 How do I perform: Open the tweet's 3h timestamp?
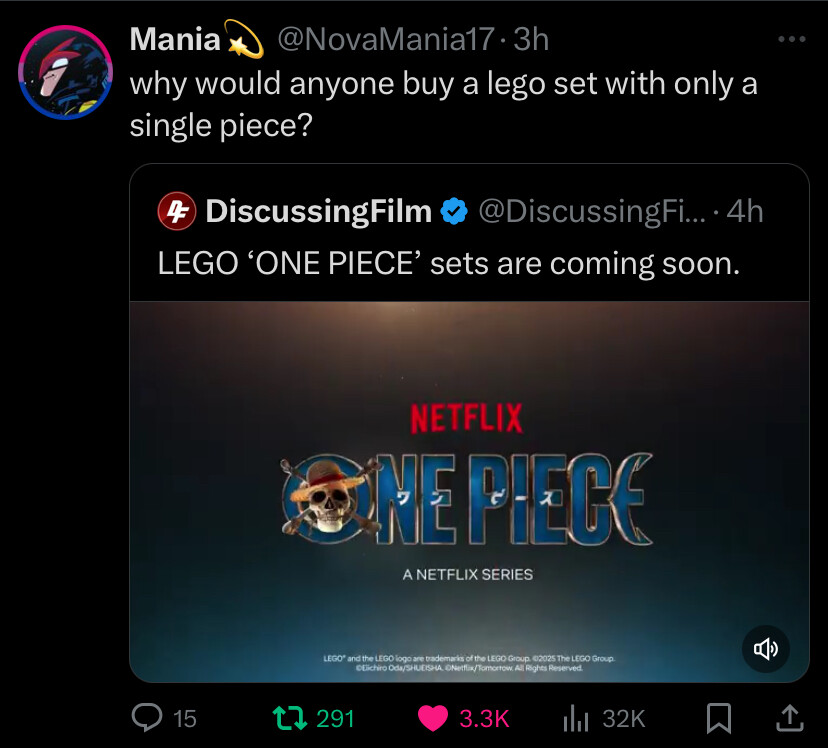tap(531, 40)
